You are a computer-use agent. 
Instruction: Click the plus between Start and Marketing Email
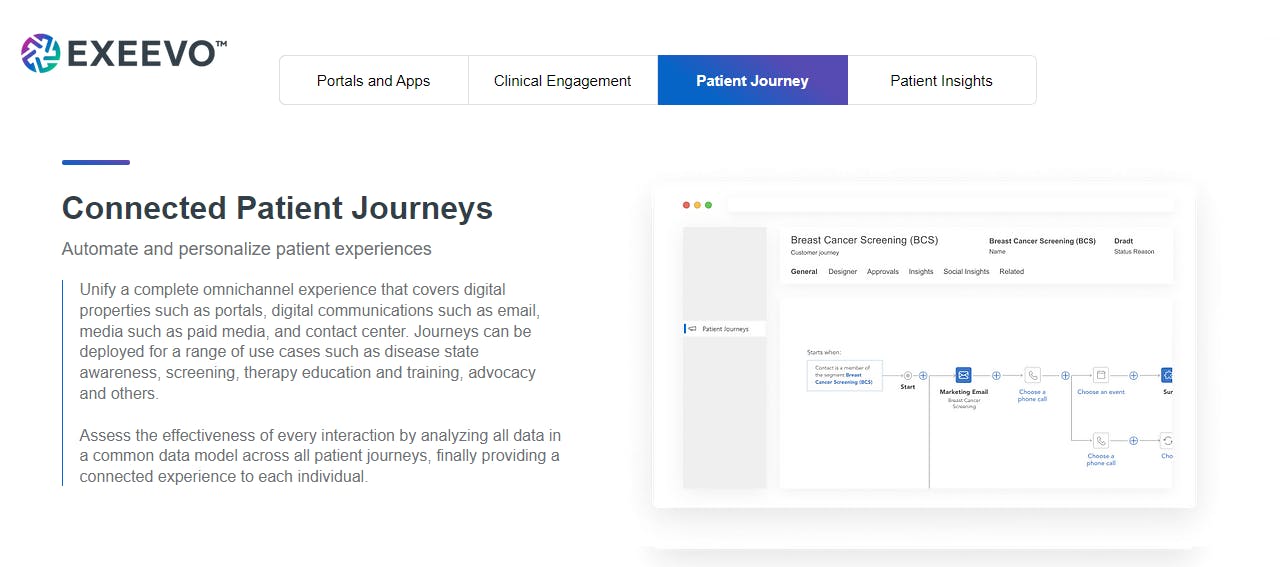923,375
